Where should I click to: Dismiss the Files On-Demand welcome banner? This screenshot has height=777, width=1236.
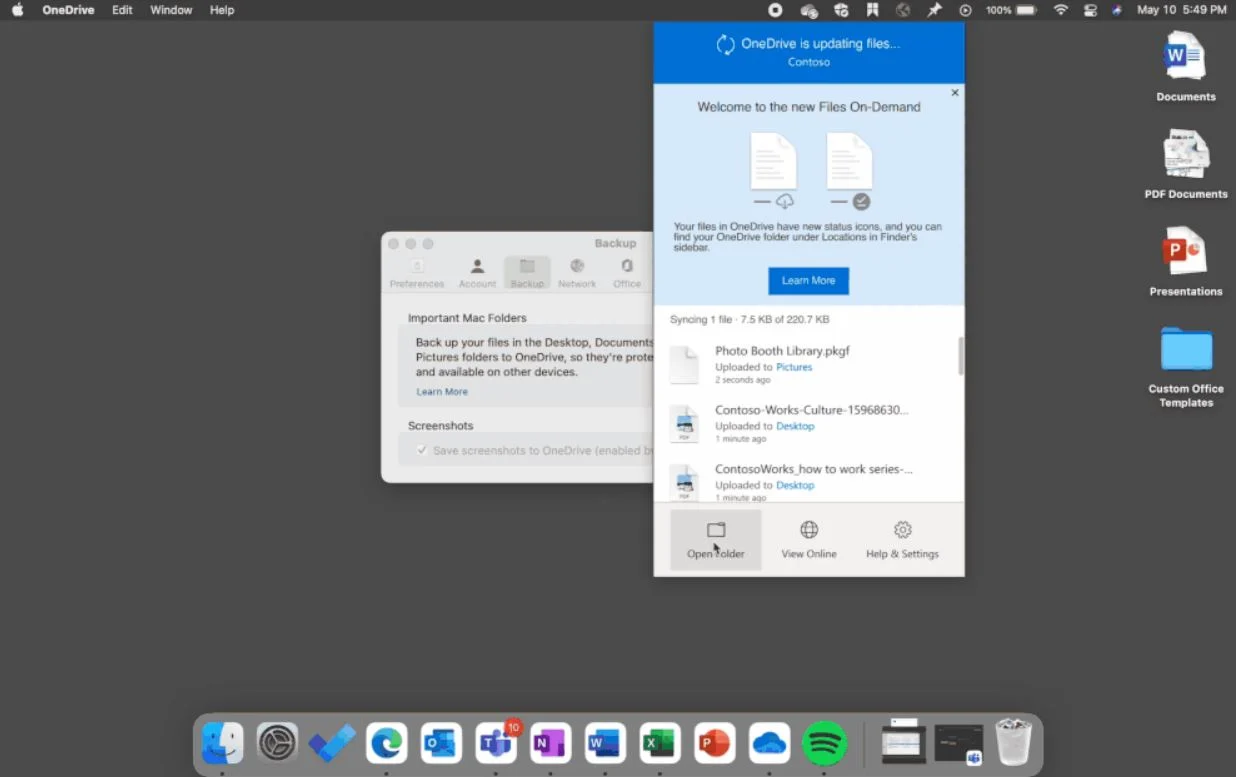[x=954, y=93]
